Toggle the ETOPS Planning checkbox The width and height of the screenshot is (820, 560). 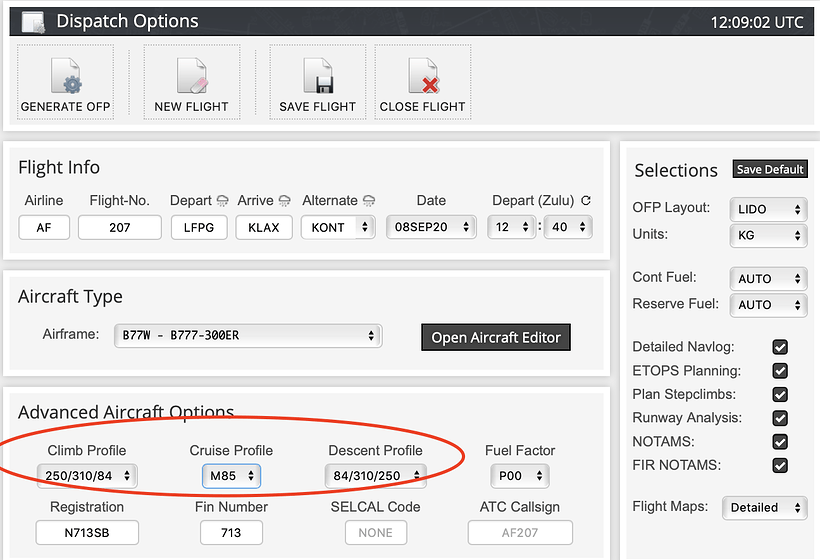780,371
